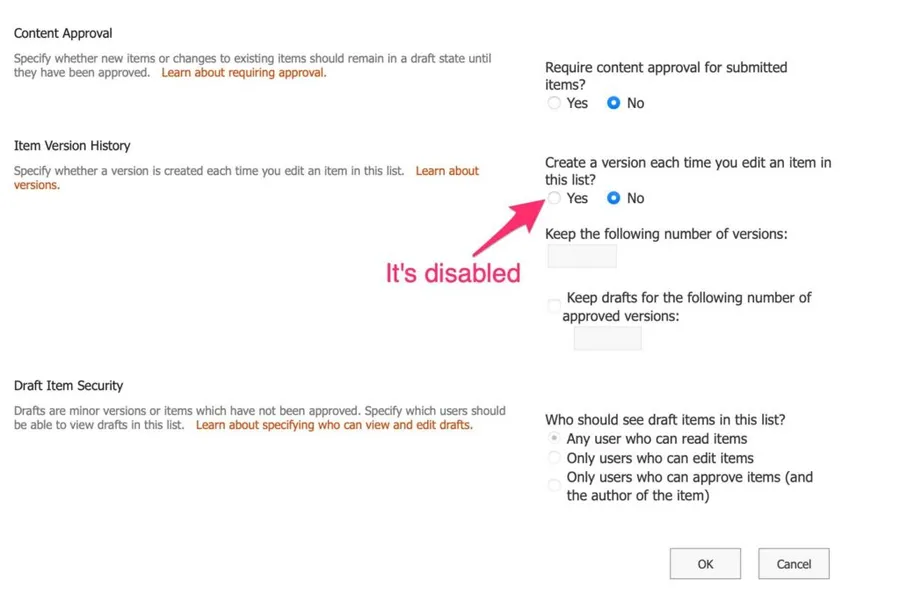
Task: Click the Item Version History heading
Action: (72, 146)
